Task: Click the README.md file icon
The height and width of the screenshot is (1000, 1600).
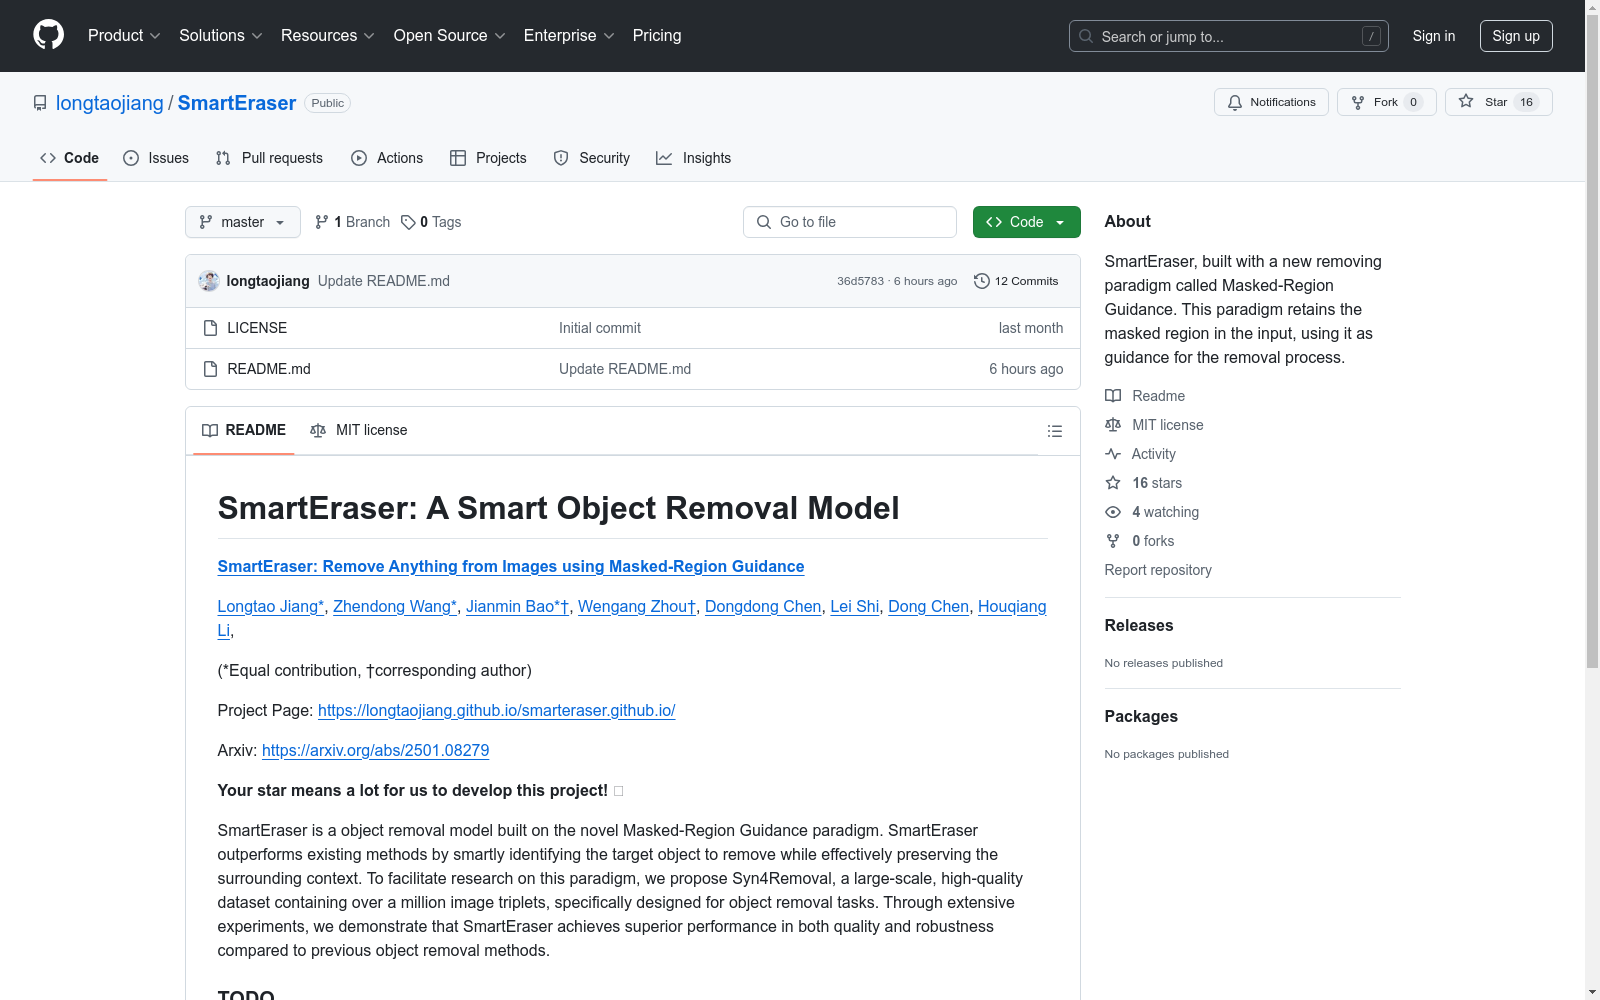Action: (x=210, y=369)
